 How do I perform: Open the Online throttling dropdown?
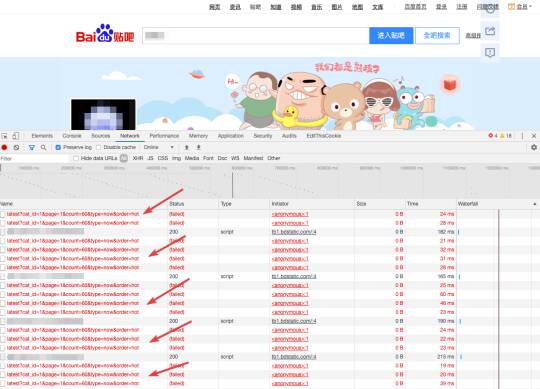pos(159,147)
